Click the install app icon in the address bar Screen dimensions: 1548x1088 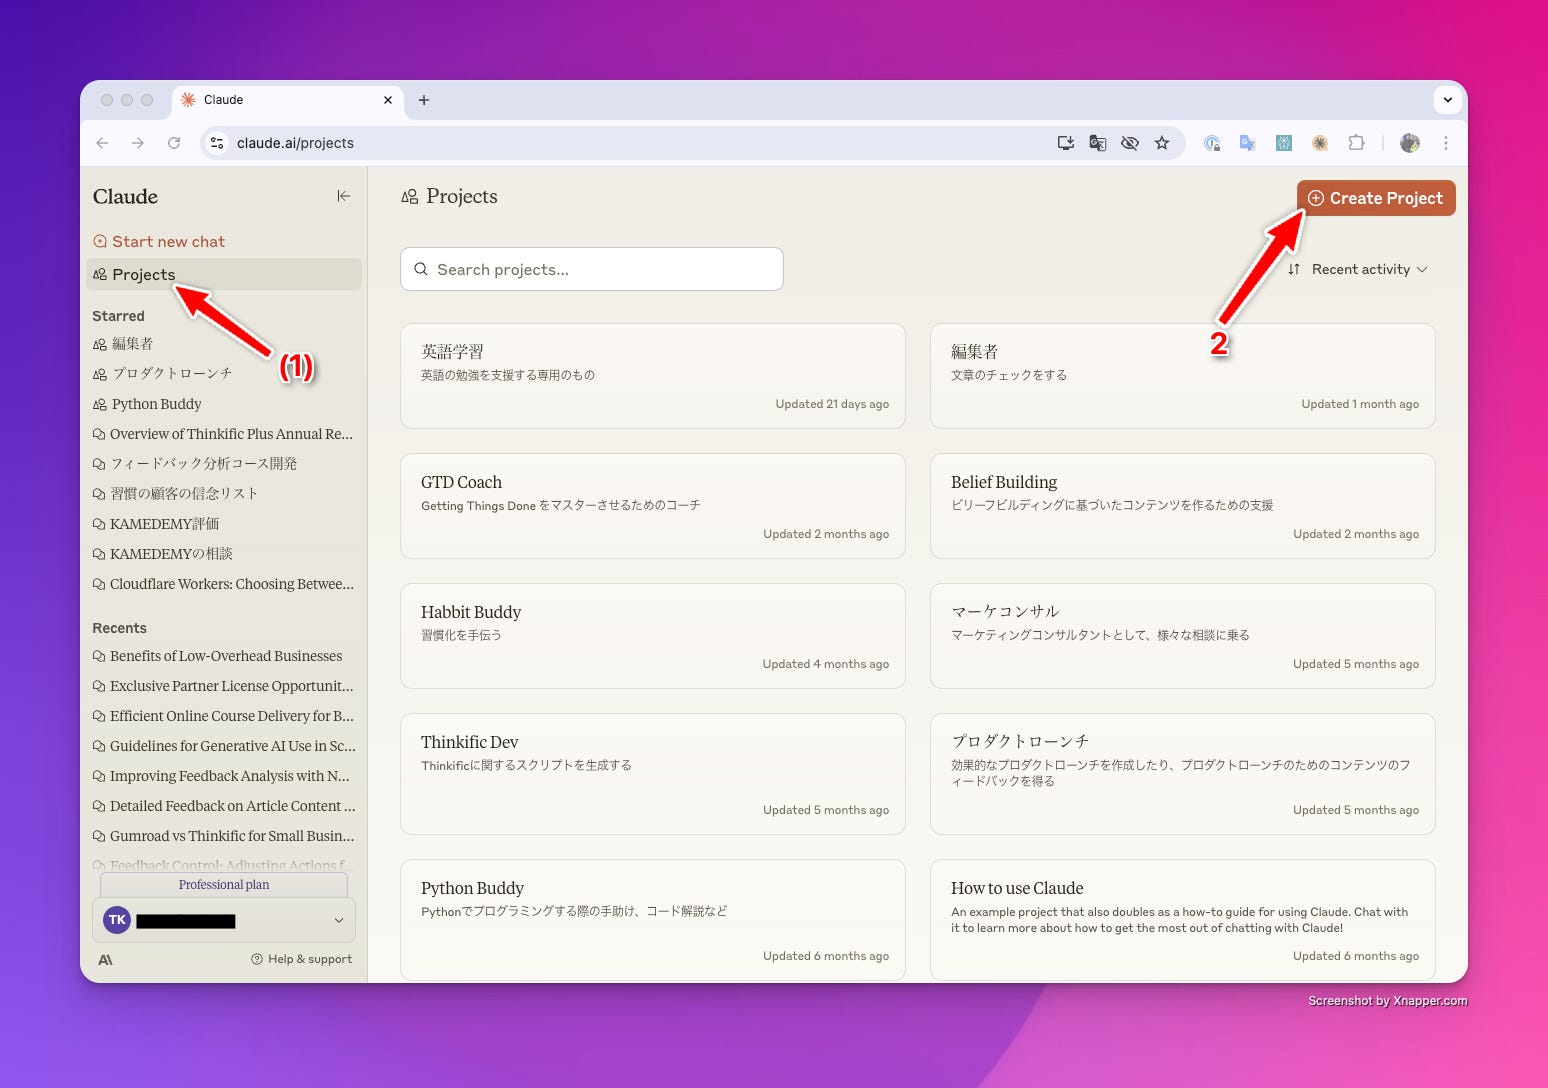(x=1066, y=143)
